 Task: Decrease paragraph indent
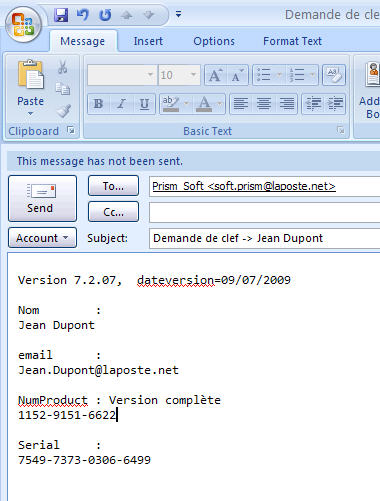point(313,104)
